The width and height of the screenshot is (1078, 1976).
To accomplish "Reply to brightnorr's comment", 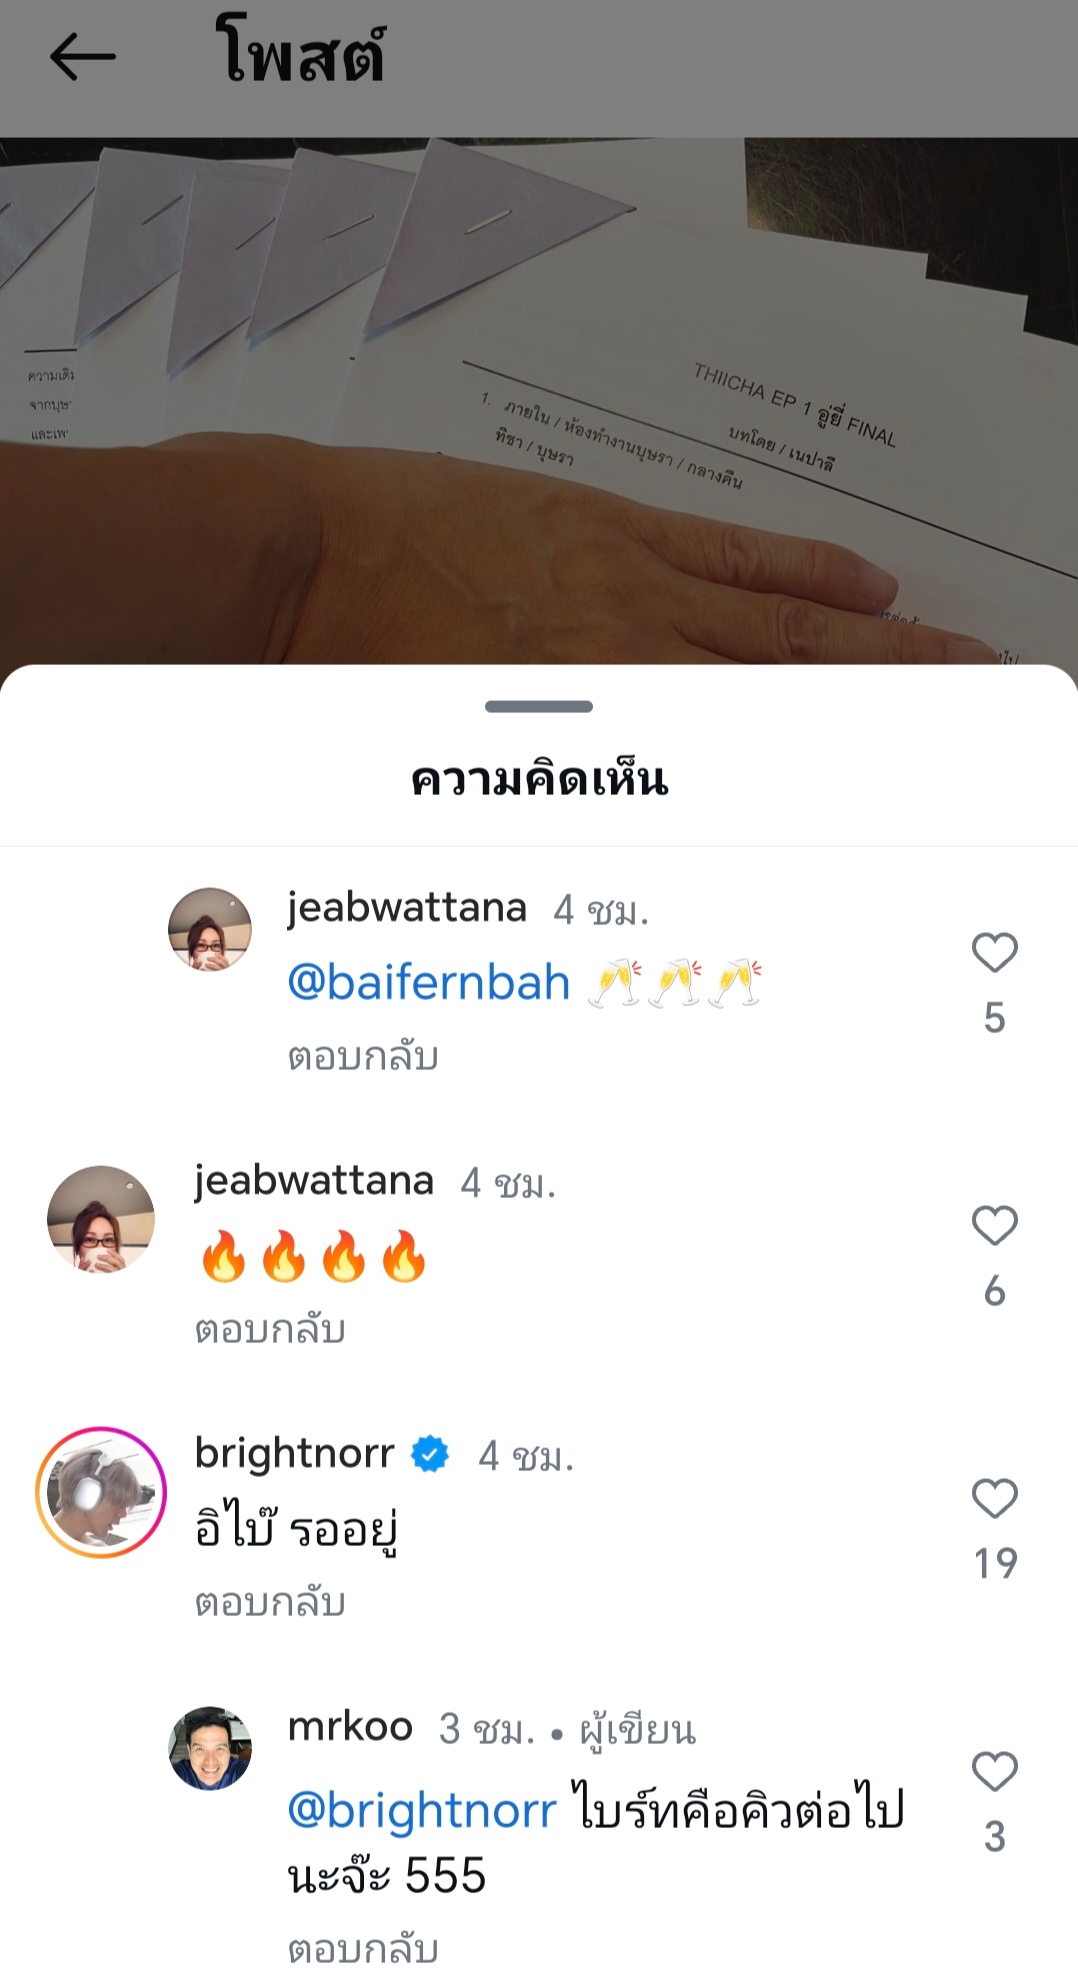I will point(270,1603).
